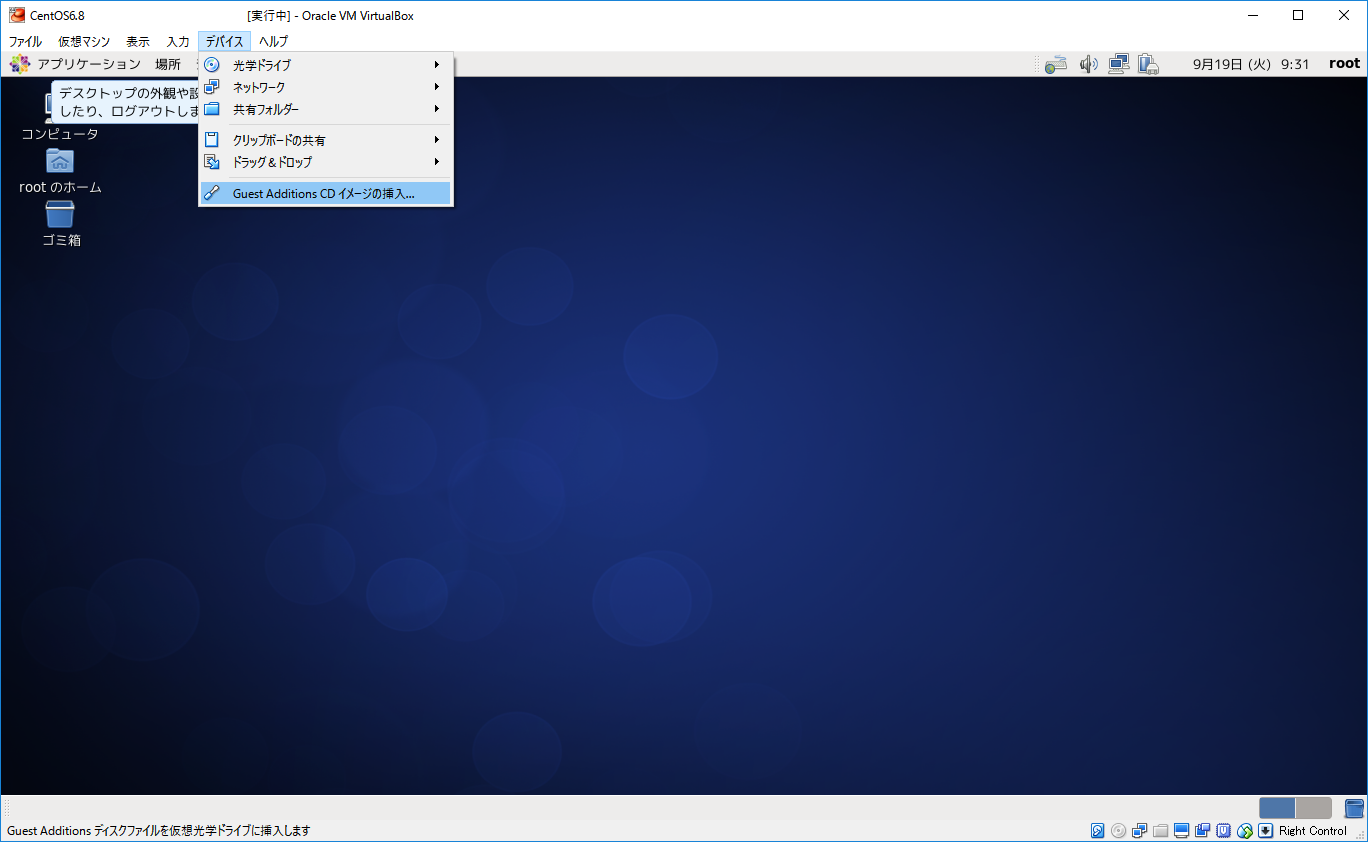Click the keyboard input method panel icon
This screenshot has height=842, width=1368.
tap(1056, 64)
